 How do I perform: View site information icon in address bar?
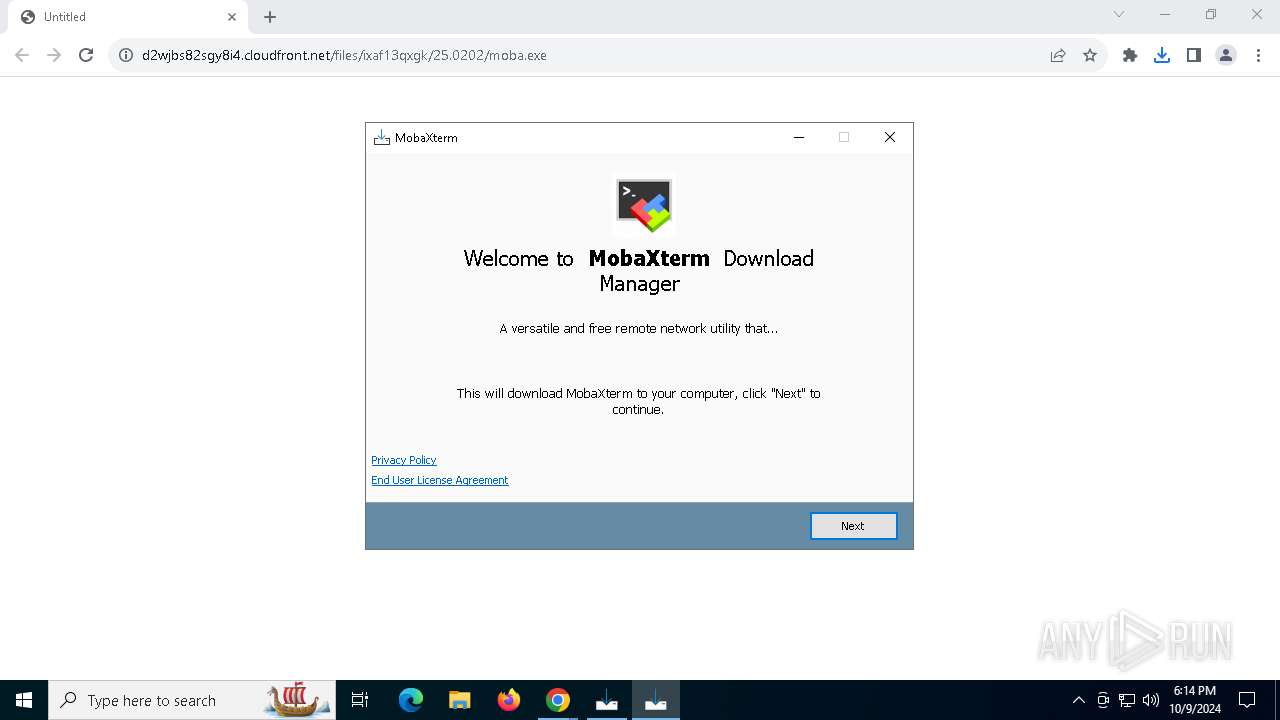point(126,55)
